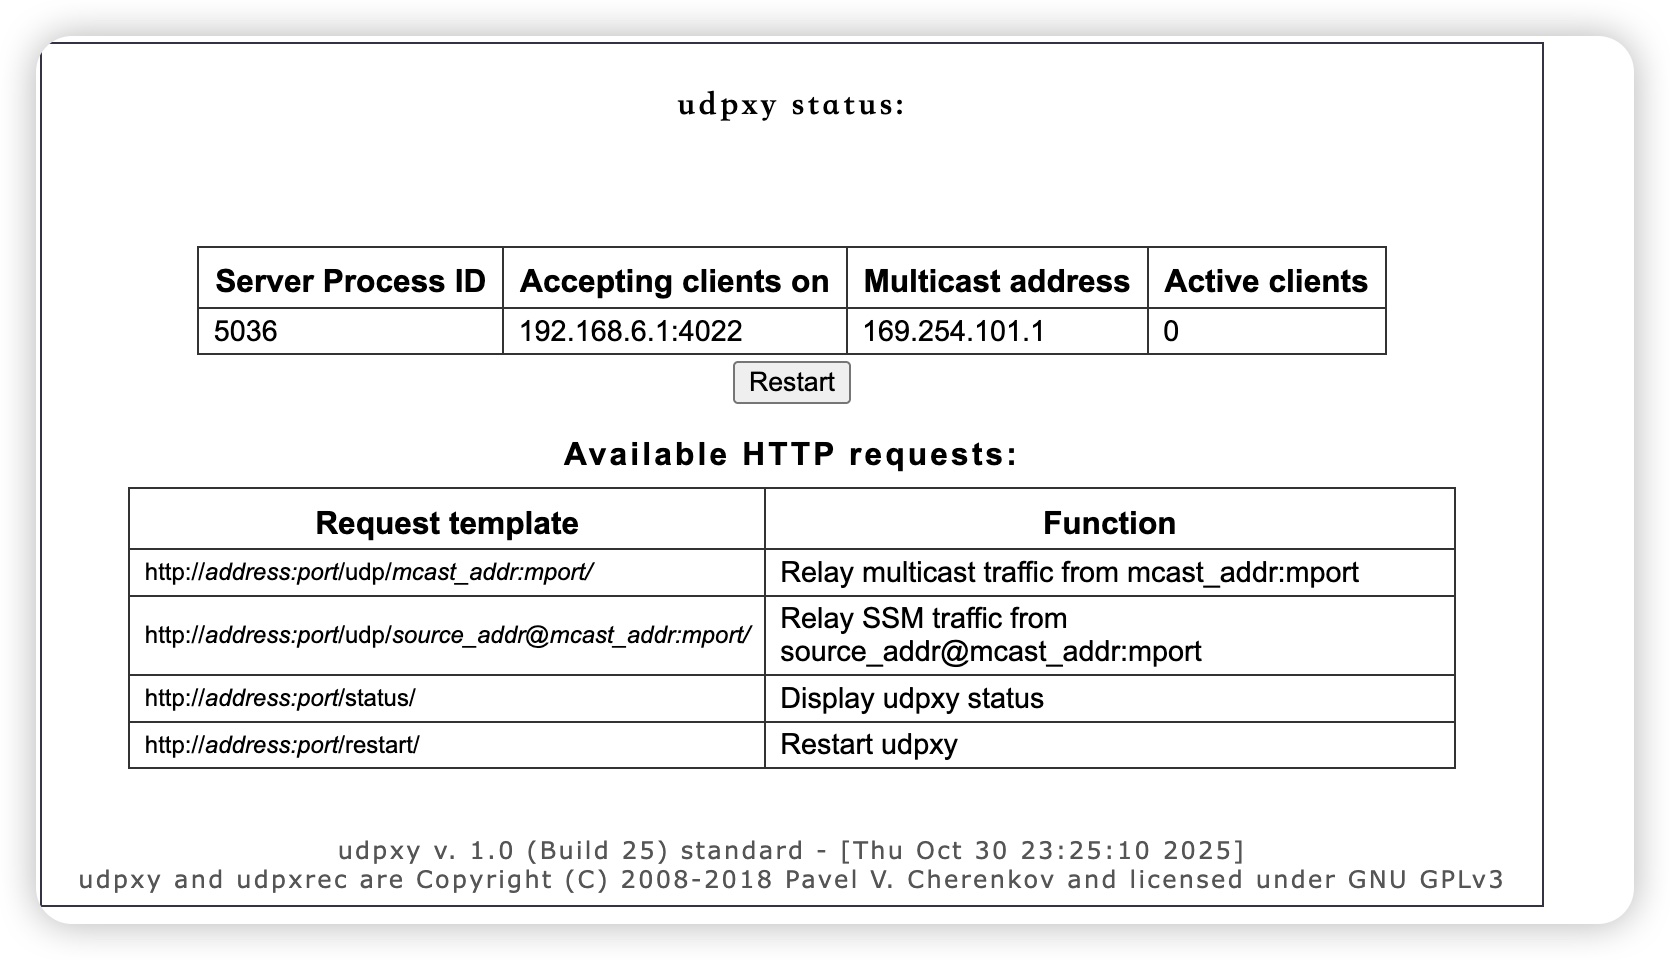Click the Server Process ID column header
Image resolution: width=1670 pixels, height=960 pixels.
(x=351, y=281)
